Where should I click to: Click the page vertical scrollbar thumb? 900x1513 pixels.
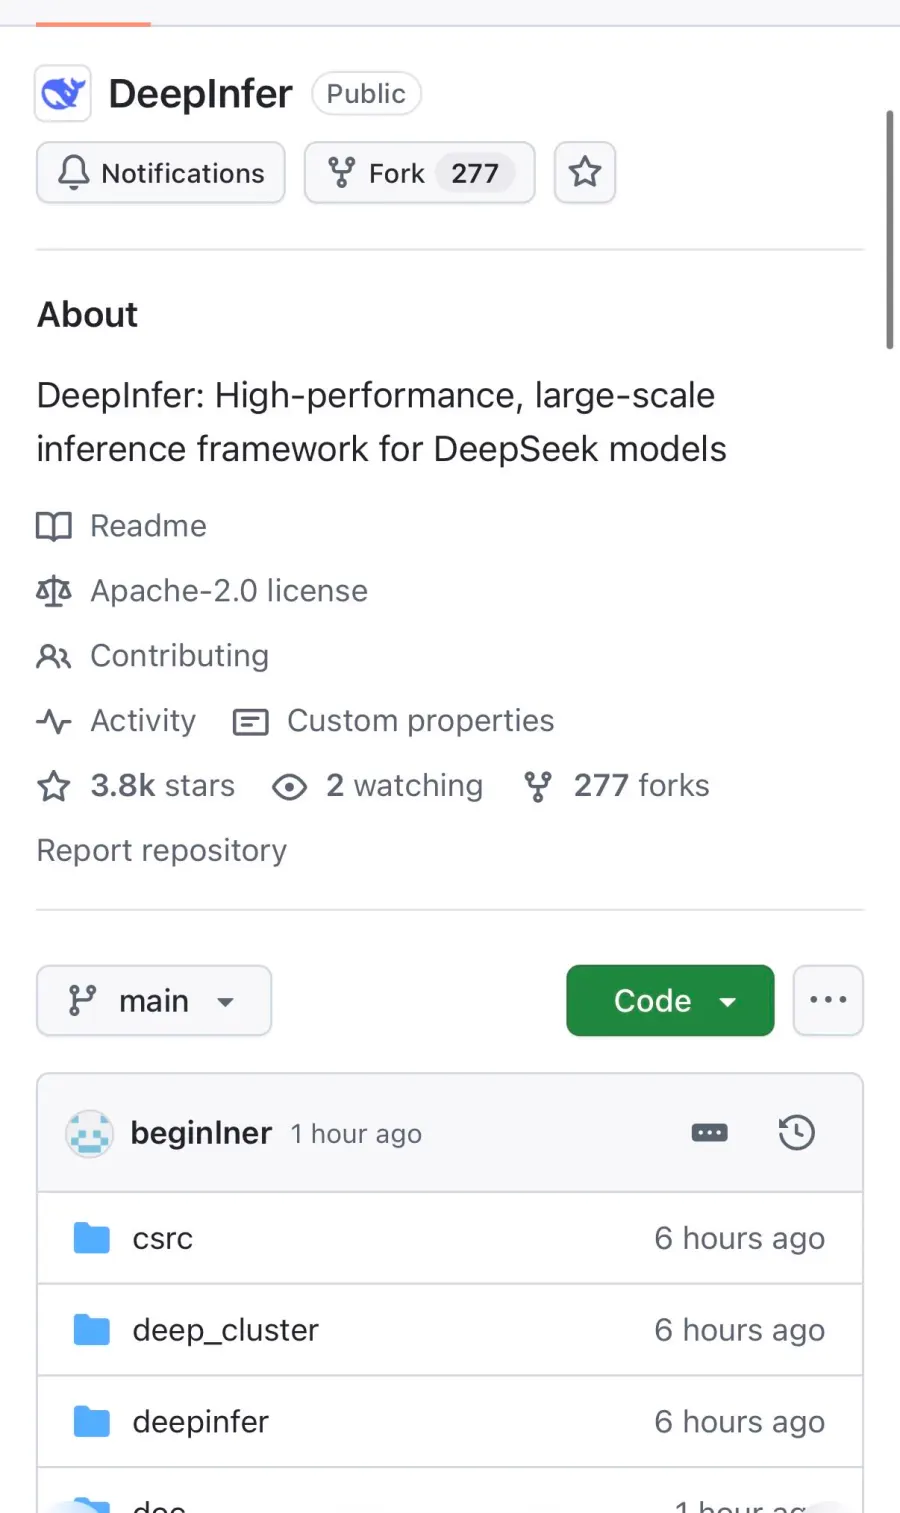tap(890, 230)
